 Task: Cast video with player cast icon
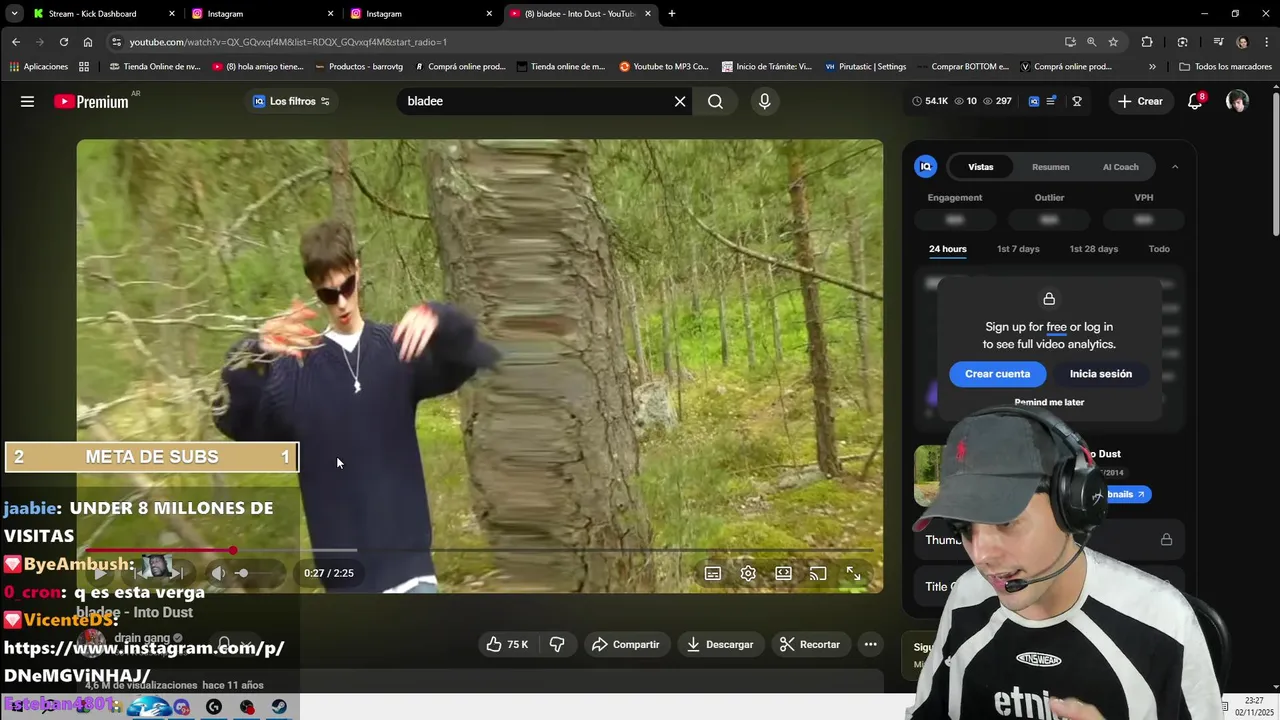click(x=818, y=573)
